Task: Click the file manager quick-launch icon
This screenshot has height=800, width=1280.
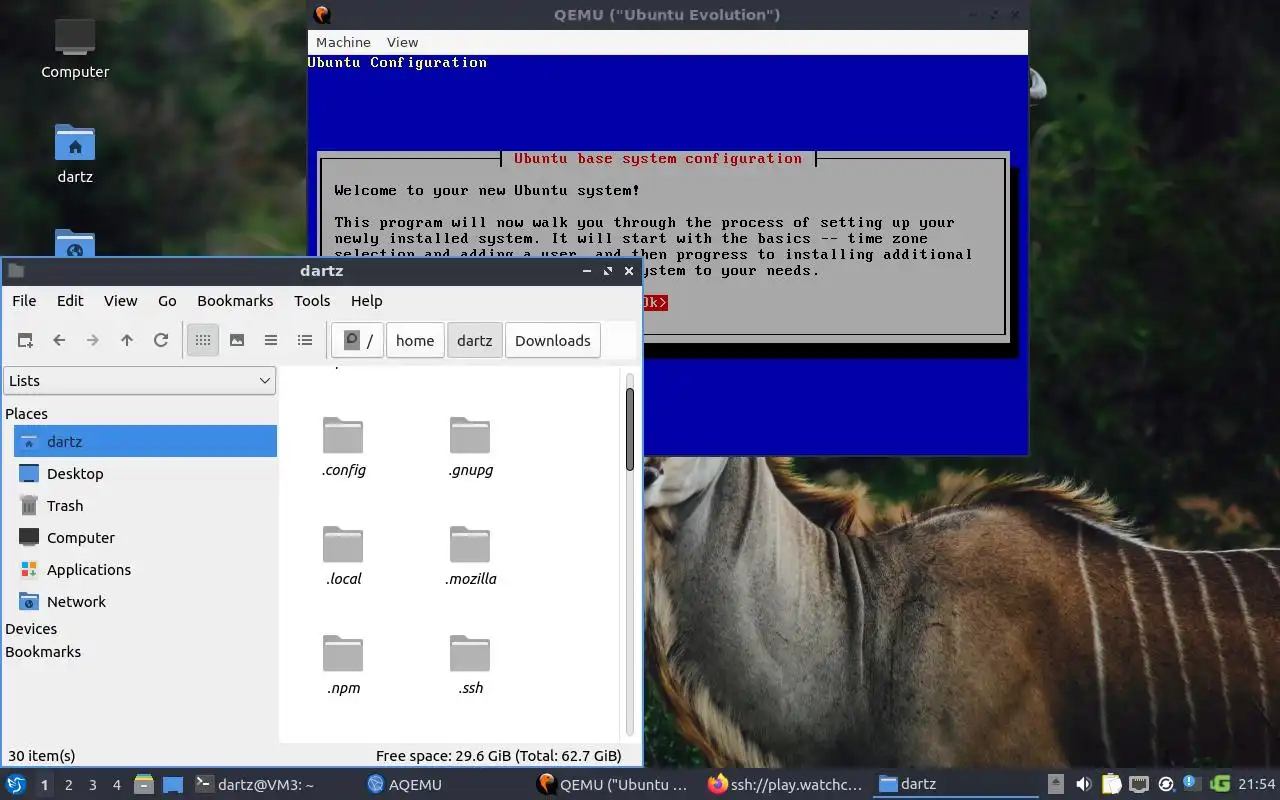Action: pos(144,785)
